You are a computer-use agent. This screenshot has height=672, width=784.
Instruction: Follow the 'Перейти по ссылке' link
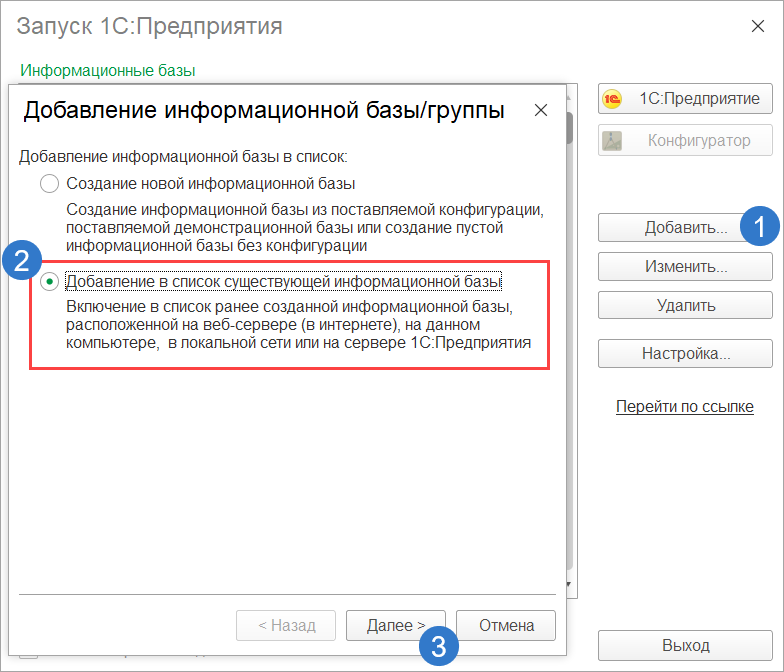(x=684, y=406)
